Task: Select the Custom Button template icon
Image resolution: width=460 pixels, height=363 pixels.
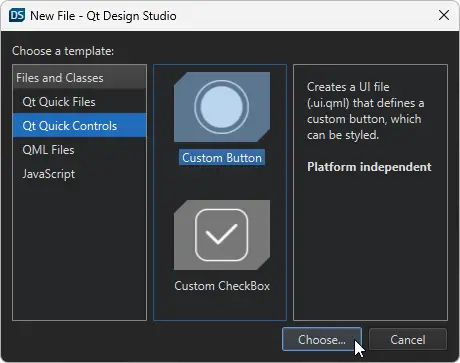Action: click(222, 107)
